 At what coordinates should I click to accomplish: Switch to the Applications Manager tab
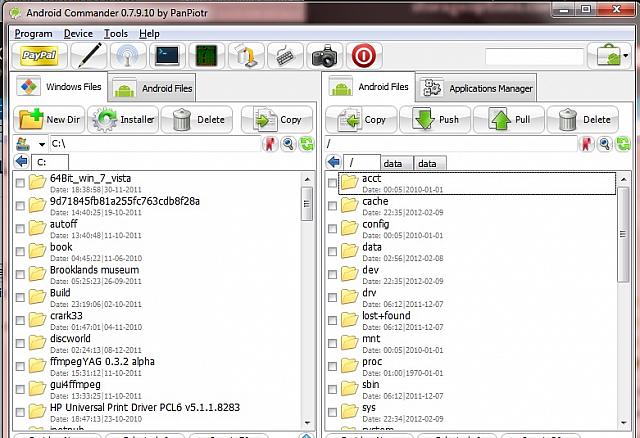476,88
